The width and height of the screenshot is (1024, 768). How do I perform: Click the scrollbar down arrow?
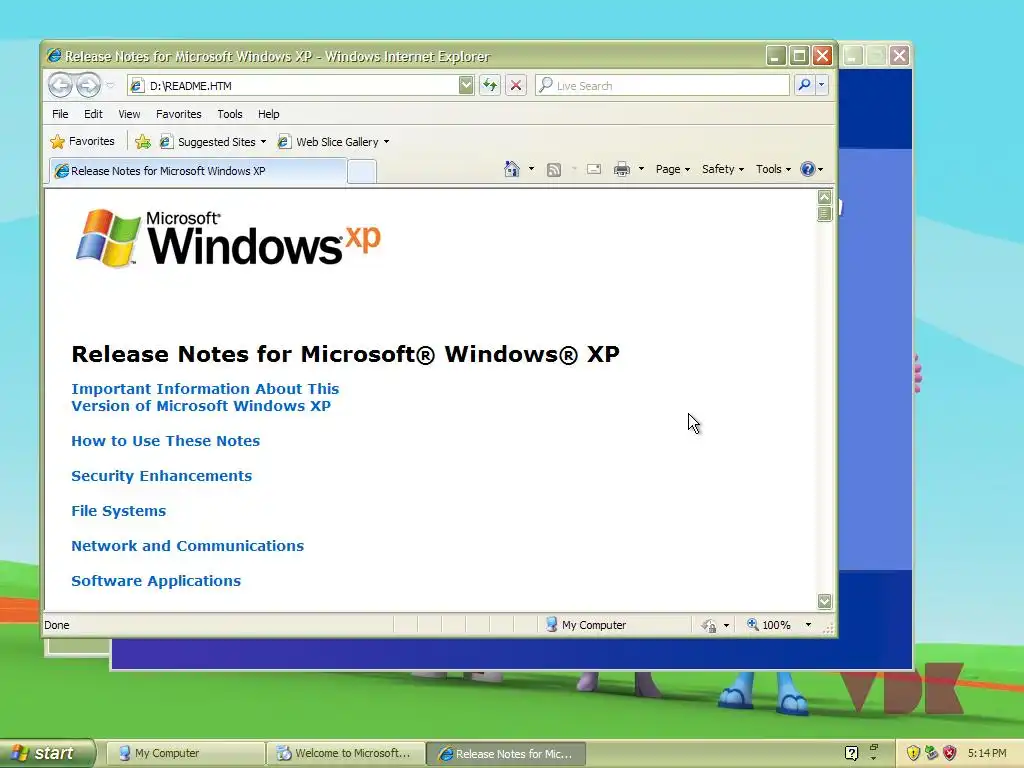824,601
